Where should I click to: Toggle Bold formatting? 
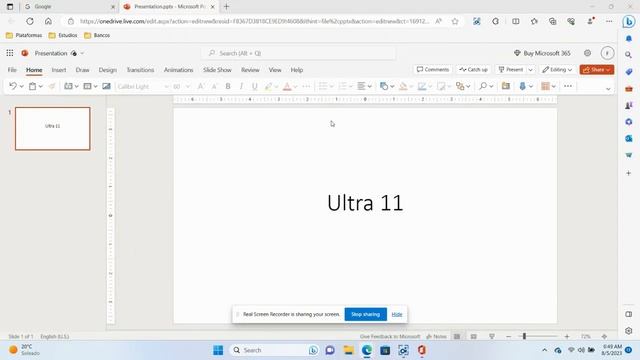(x=228, y=86)
